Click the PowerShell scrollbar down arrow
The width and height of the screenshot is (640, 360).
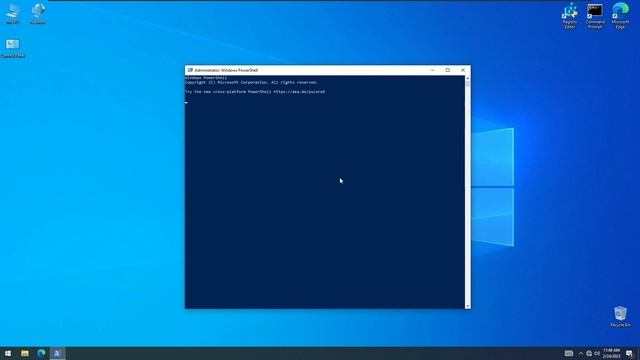(x=468, y=306)
